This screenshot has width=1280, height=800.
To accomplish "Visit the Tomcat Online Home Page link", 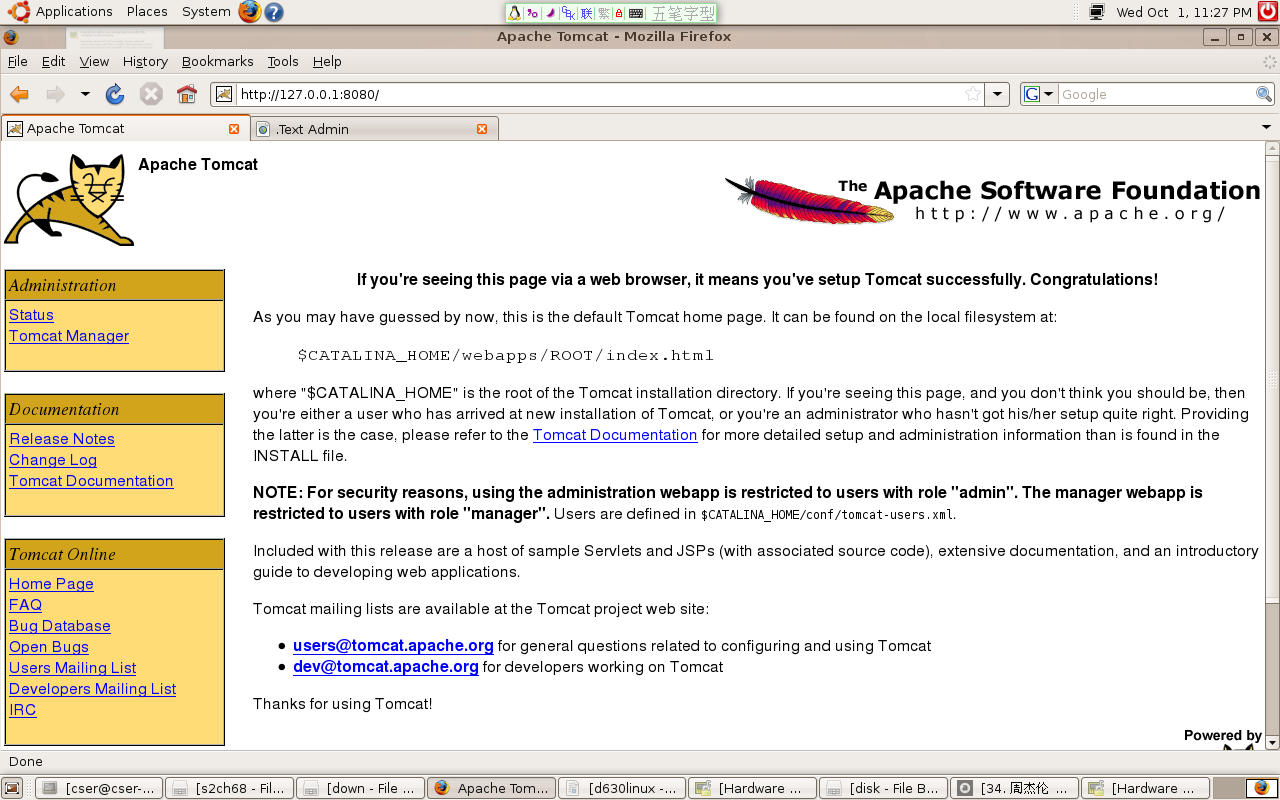I will 51,584.
